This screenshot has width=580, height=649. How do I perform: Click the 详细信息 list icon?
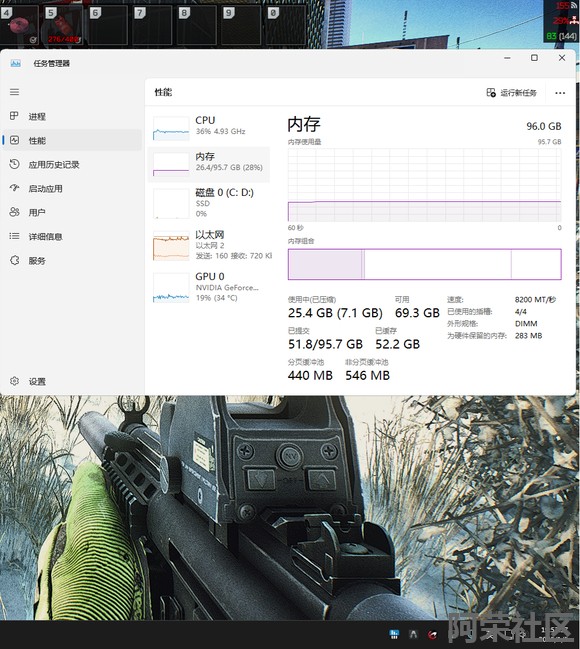[x=14, y=236]
